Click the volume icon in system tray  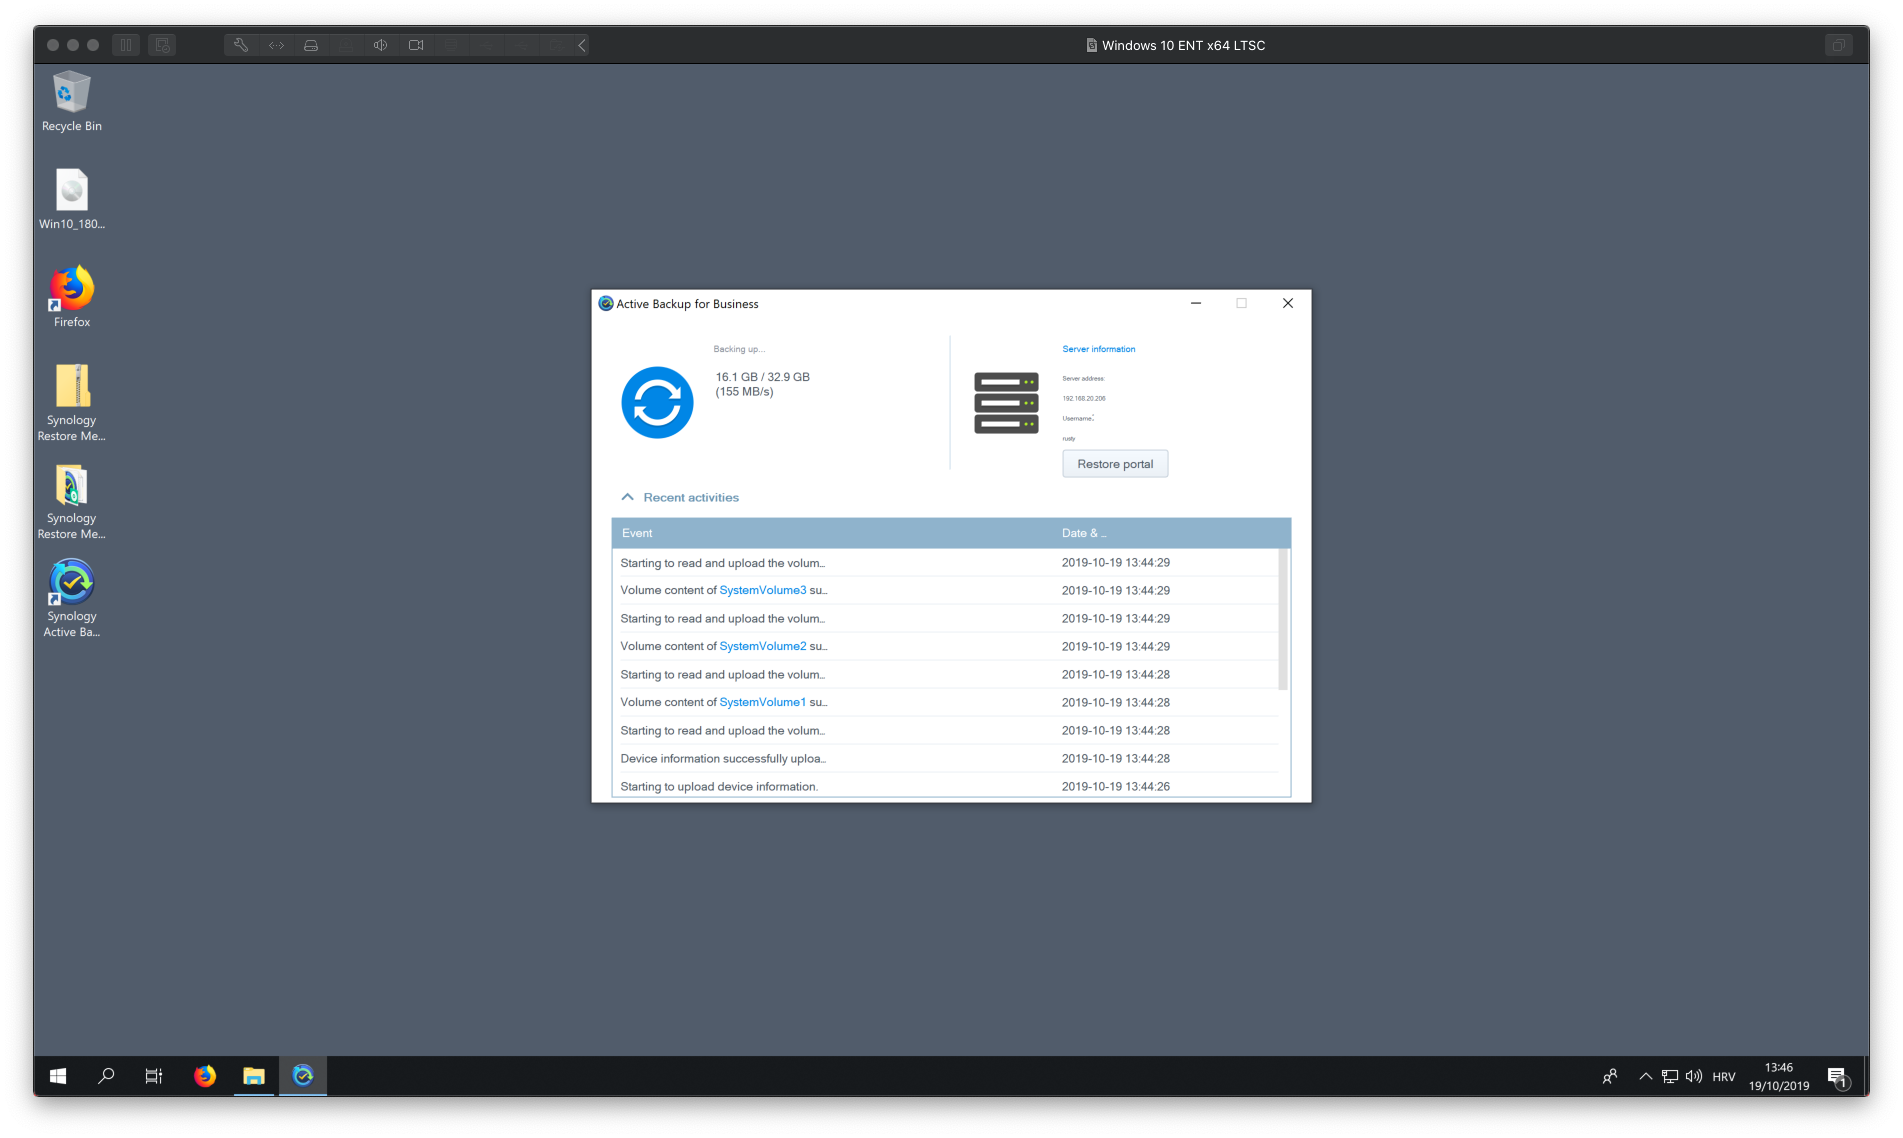[1694, 1076]
